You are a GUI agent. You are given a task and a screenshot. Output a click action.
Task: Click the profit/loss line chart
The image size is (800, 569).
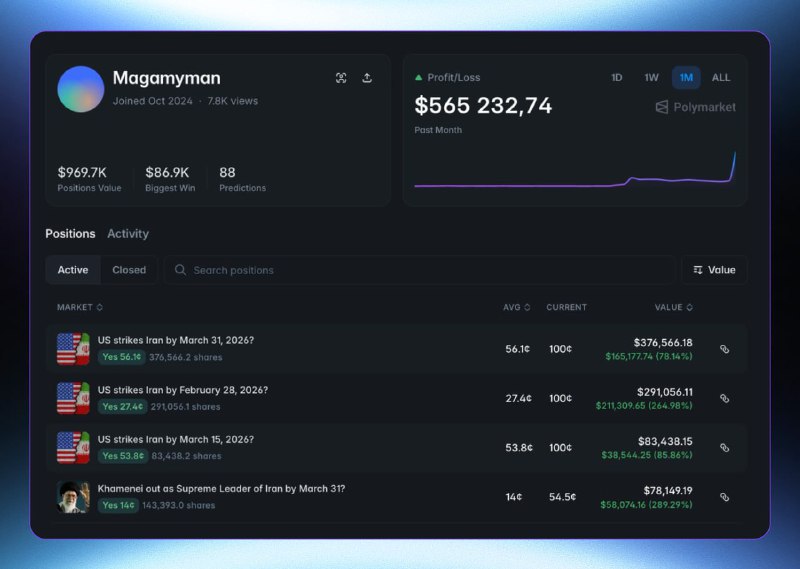pyautogui.click(x=575, y=178)
